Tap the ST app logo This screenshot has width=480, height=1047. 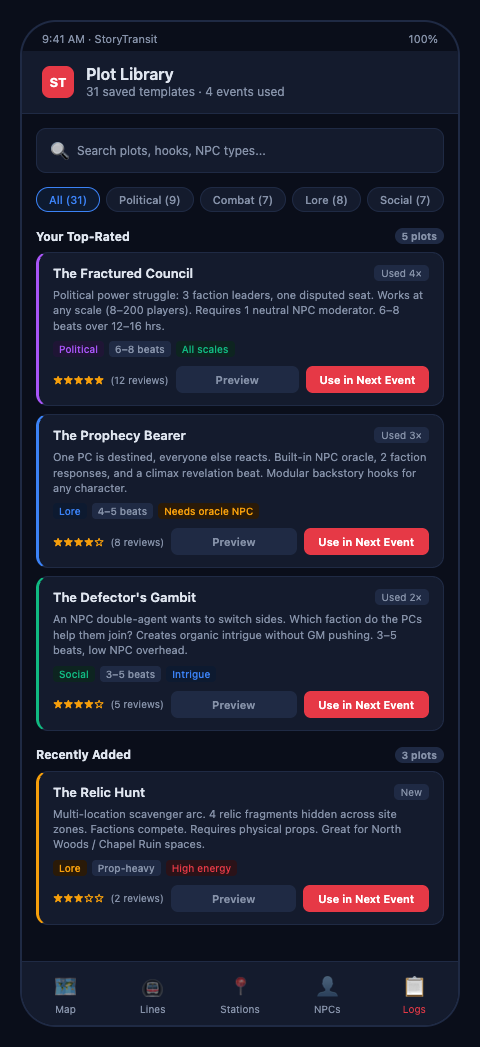[x=58, y=82]
